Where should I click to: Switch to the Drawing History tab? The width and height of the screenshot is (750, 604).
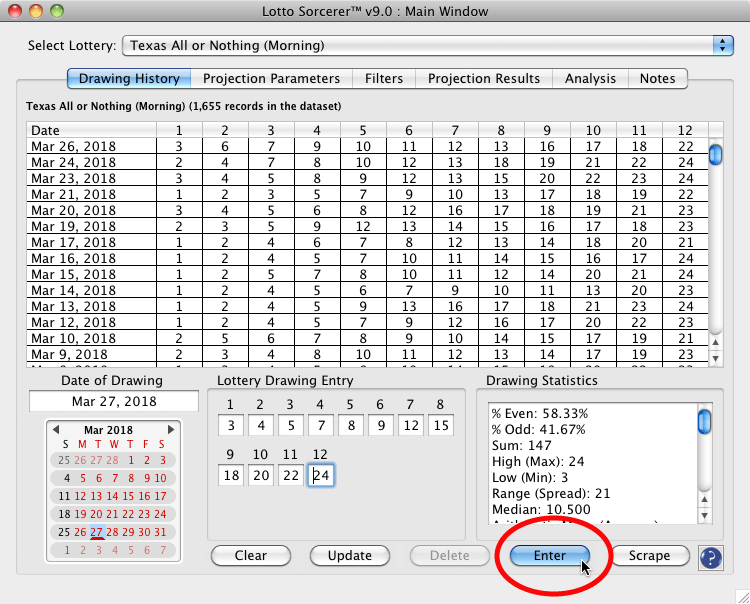pyautogui.click(x=129, y=78)
